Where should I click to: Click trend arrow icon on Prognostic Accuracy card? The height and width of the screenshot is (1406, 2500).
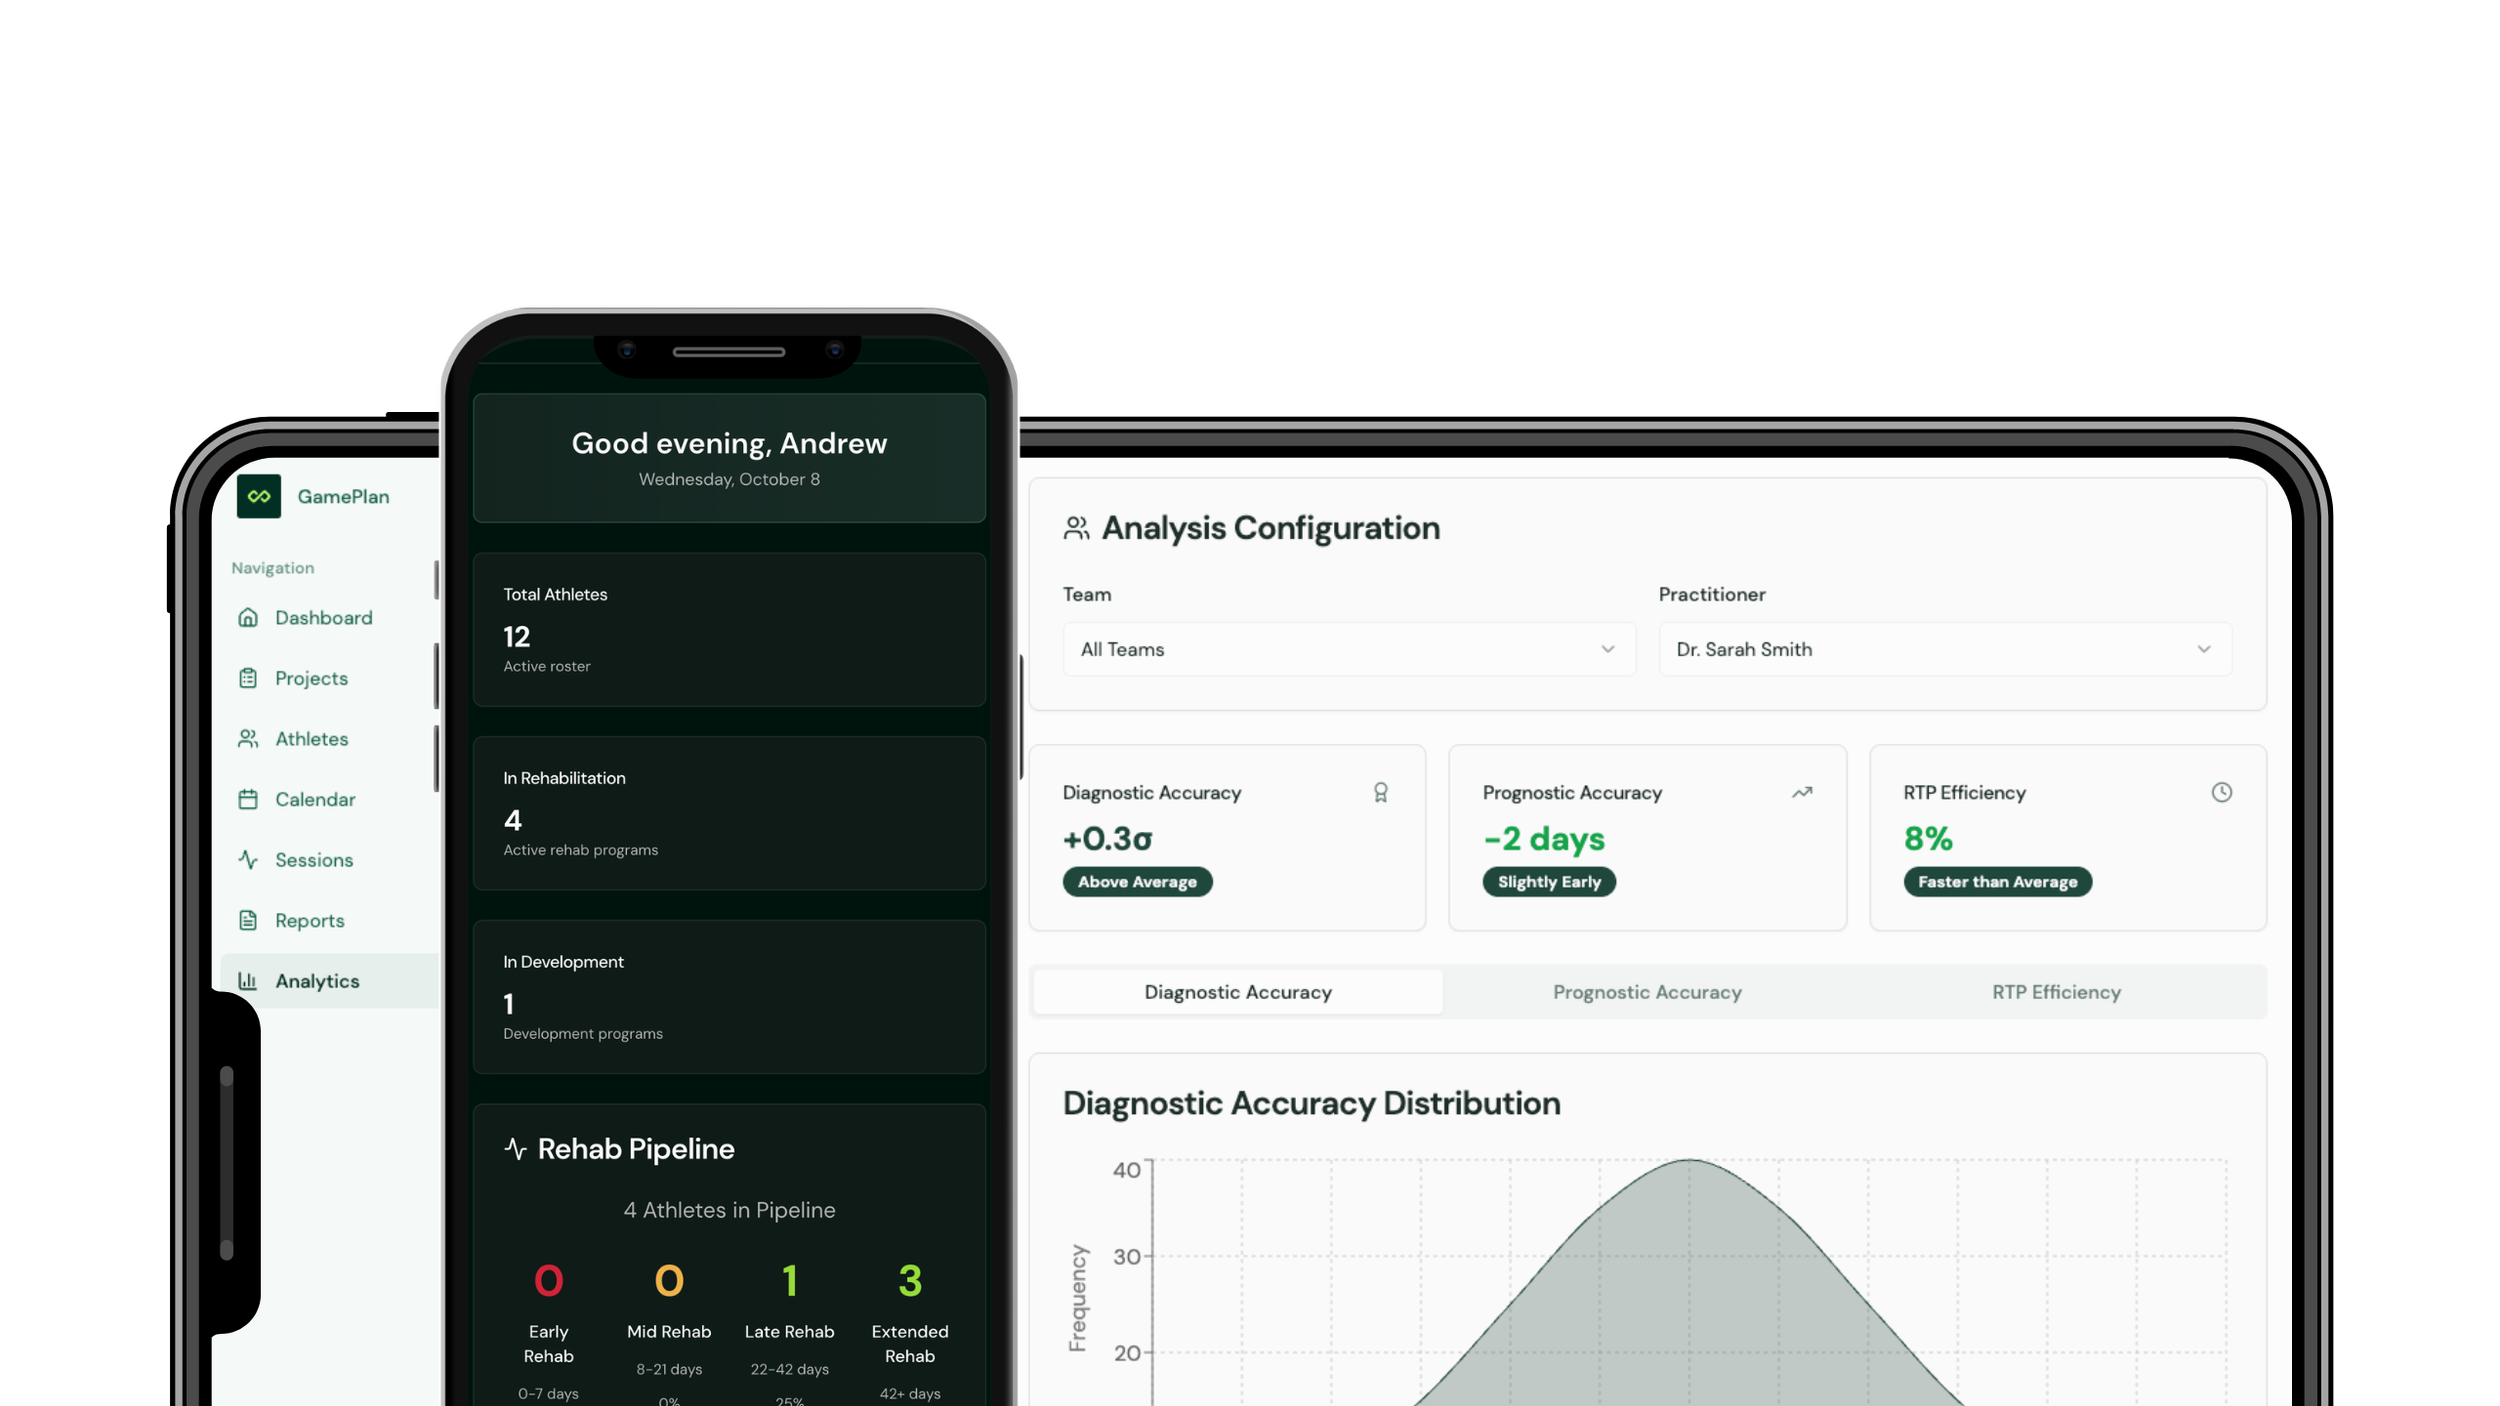[x=1801, y=792]
